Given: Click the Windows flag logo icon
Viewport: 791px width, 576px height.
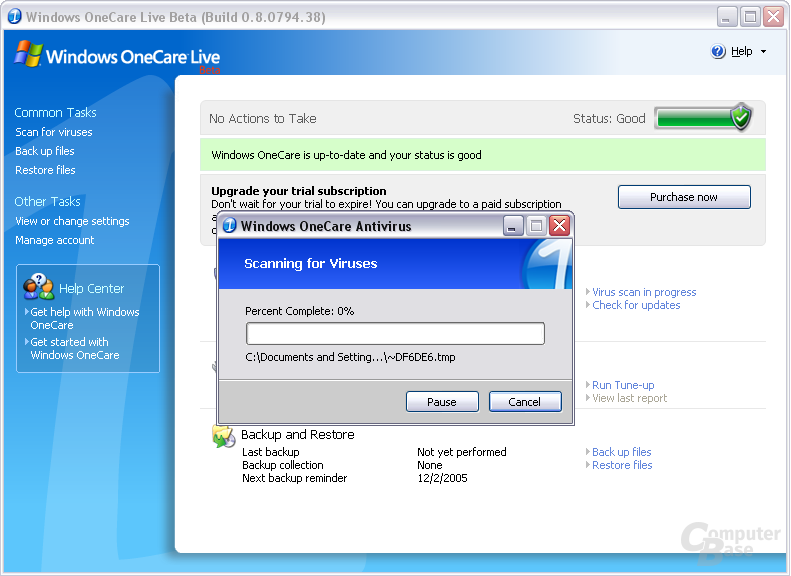Looking at the screenshot, I should [x=28, y=53].
